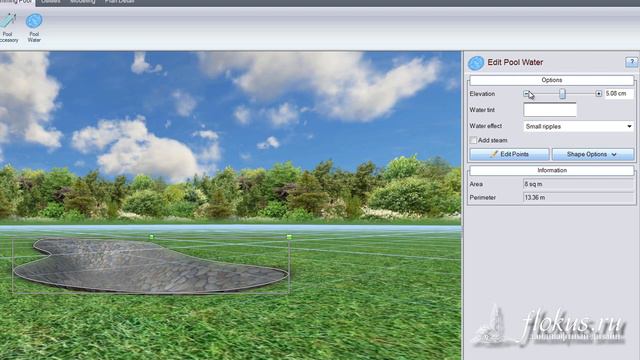Open help for Edit Pool Water
Viewport: 640px width, 360px height.
(631, 62)
